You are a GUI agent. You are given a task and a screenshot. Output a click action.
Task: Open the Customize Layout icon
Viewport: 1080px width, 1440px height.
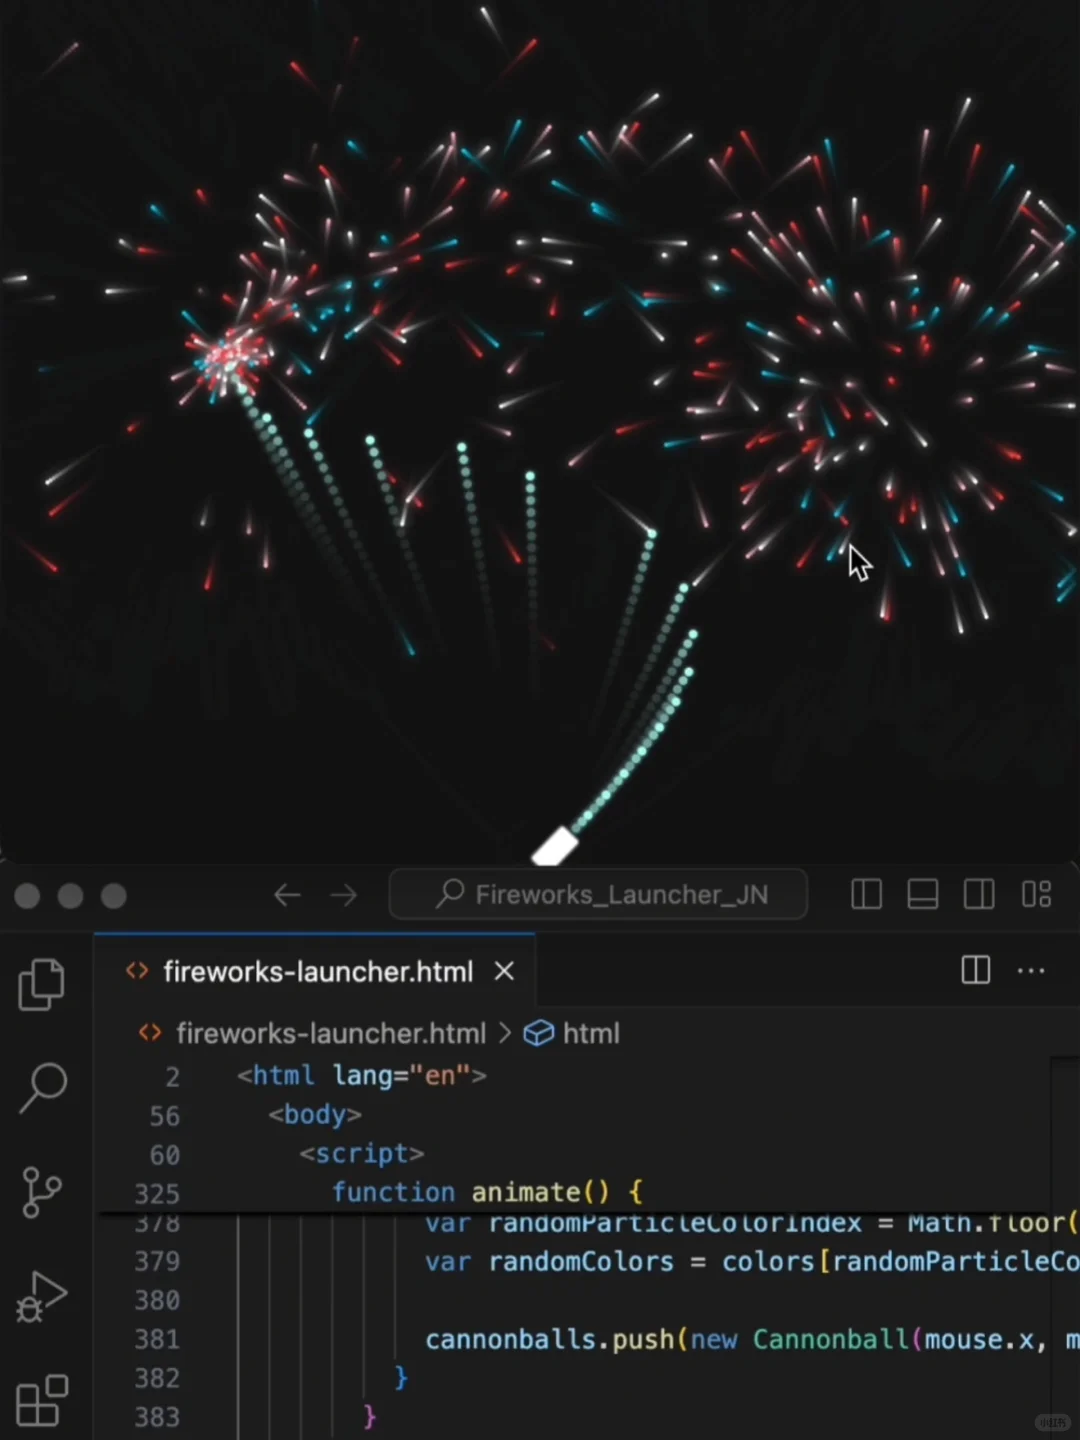coord(1036,894)
